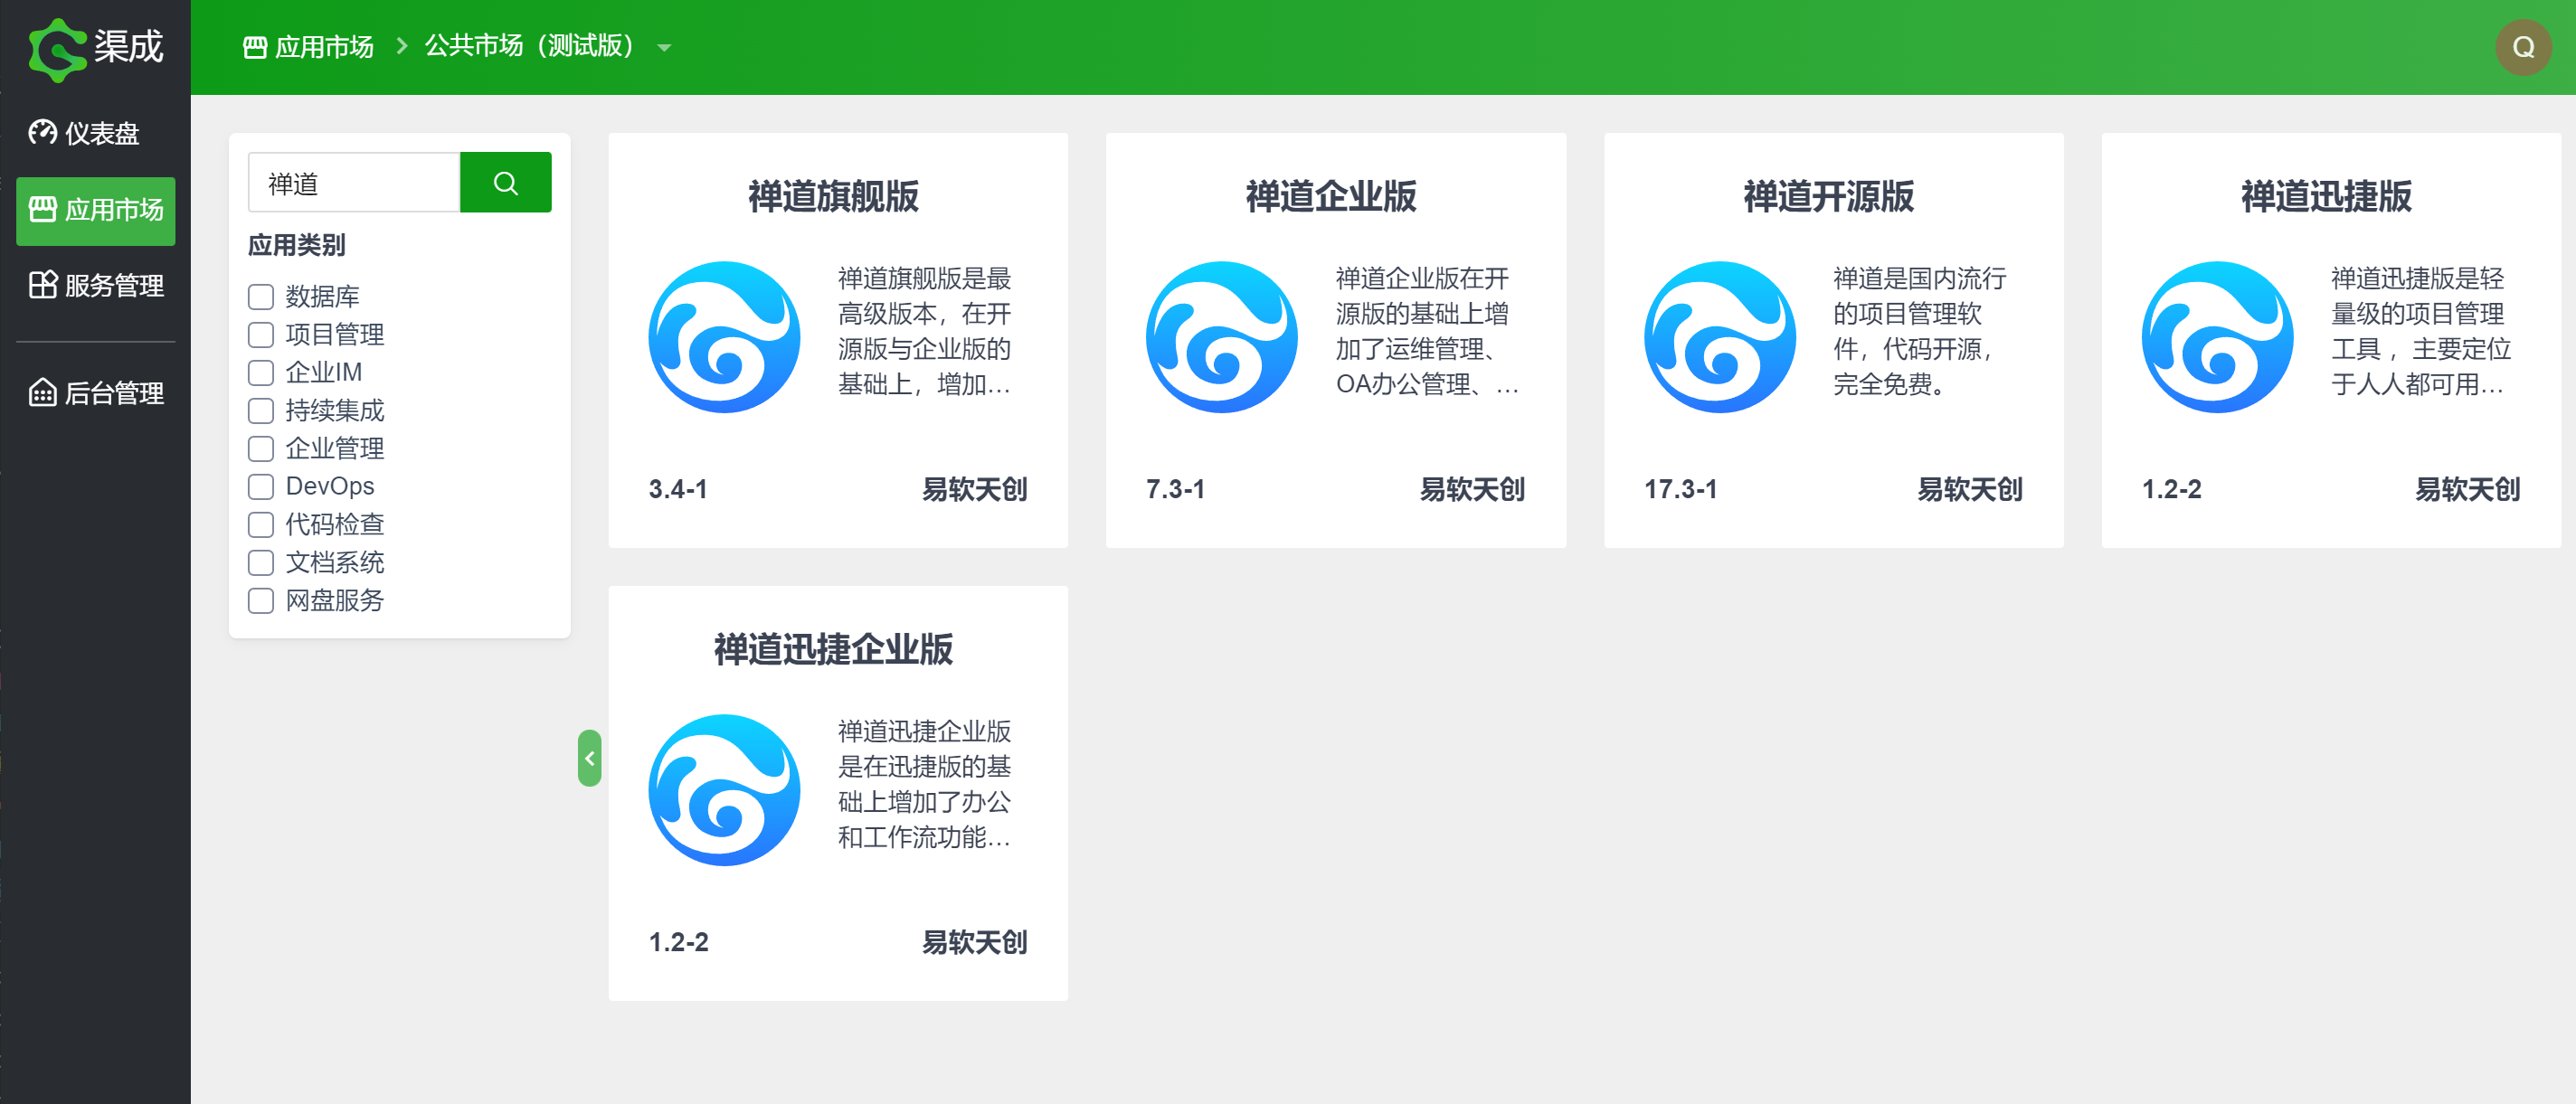
Task: Click the search input containing 禅道
Action: point(353,183)
